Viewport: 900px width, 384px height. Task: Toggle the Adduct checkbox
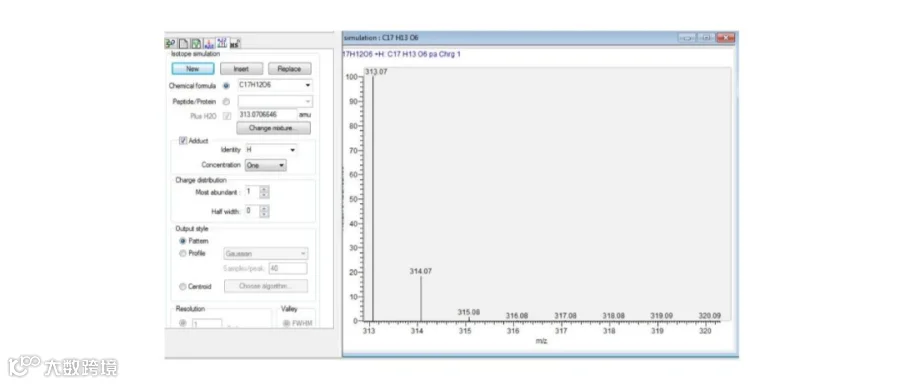(183, 141)
